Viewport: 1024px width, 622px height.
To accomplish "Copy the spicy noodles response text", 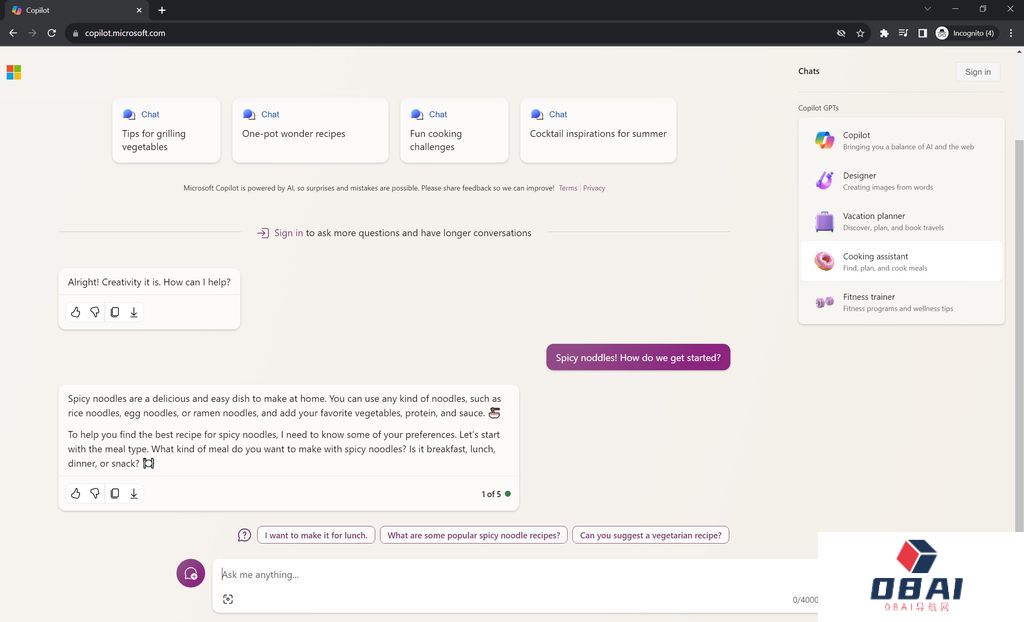I will tap(114, 494).
